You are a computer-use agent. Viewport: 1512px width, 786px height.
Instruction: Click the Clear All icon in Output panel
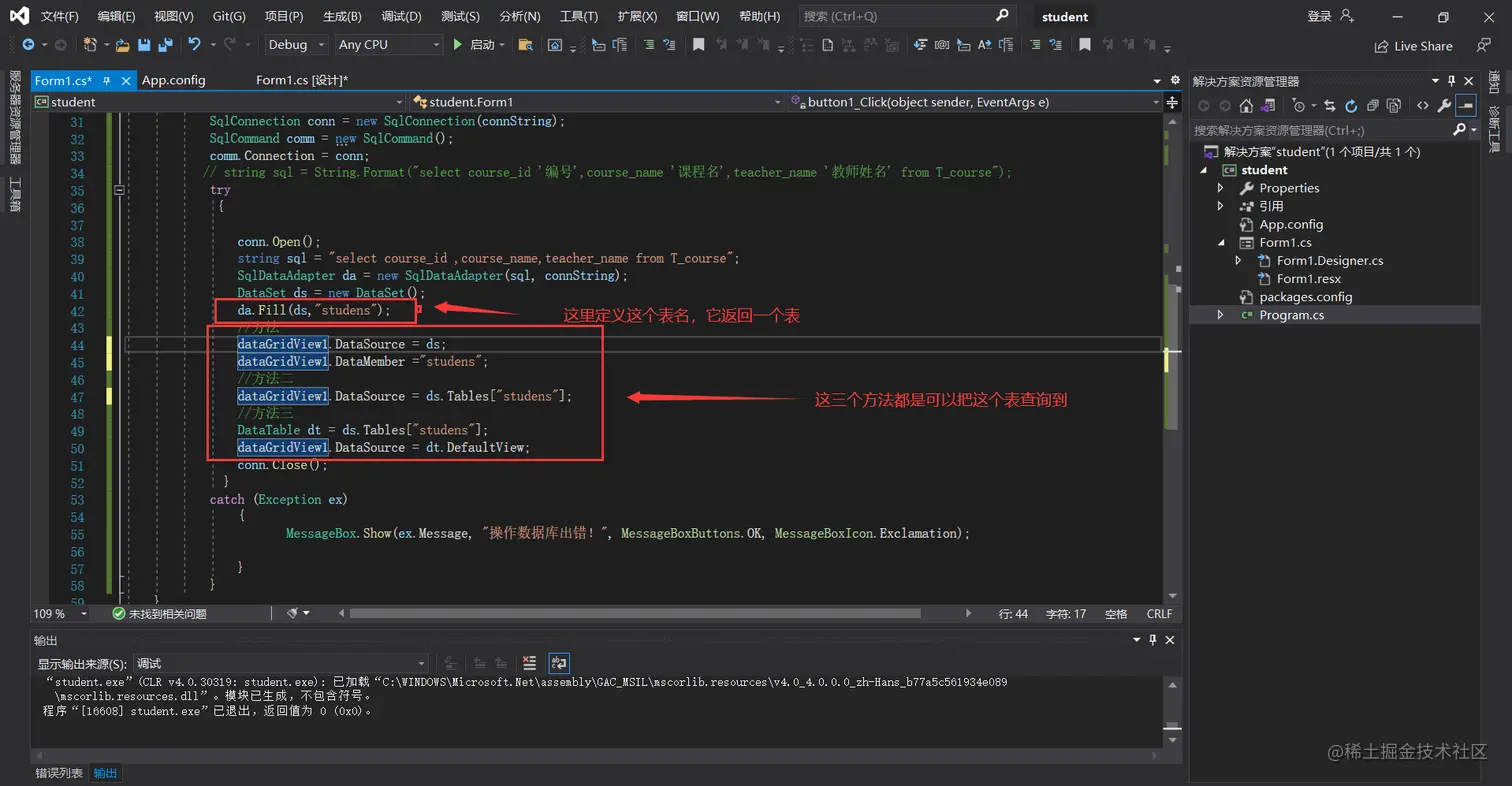pos(529,663)
